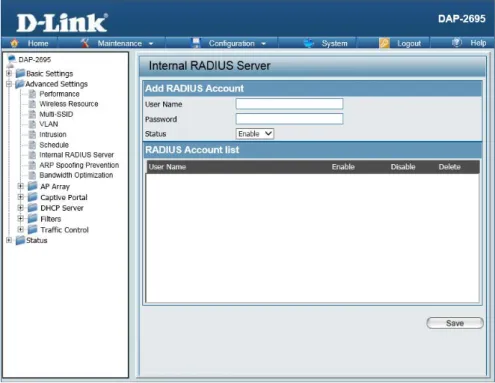Click the Maintenance tools icon
Image resolution: width=495 pixels, height=383 pixels.
click(85, 43)
